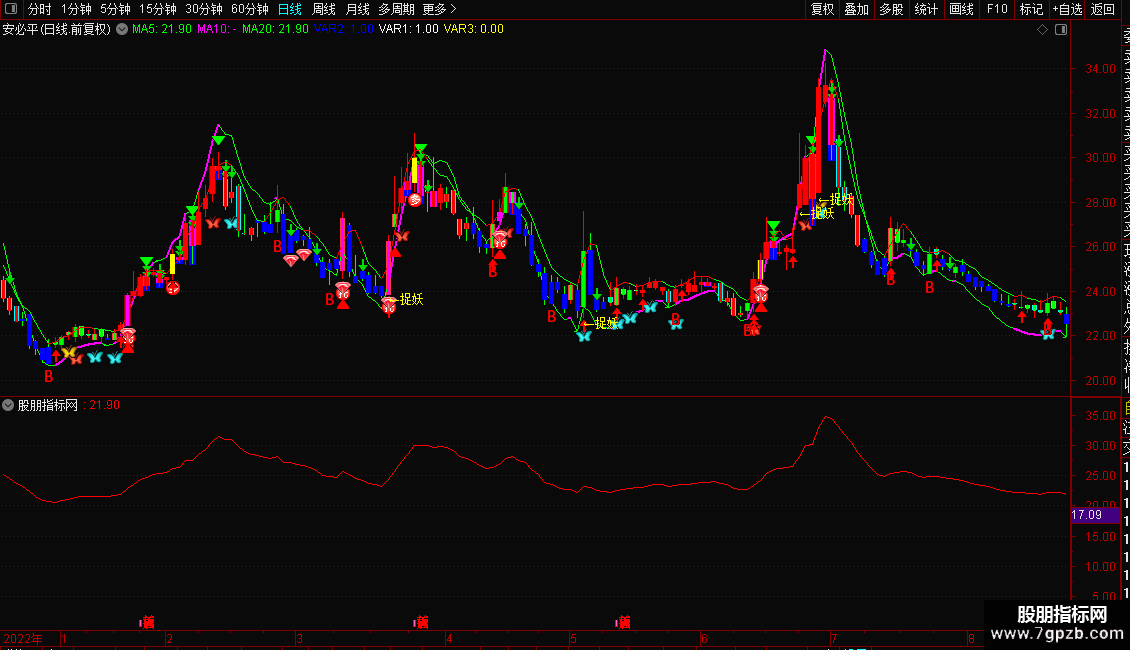The image size is (1130, 650).
Task: Toggle the right side panel icon
Action: point(1061,29)
